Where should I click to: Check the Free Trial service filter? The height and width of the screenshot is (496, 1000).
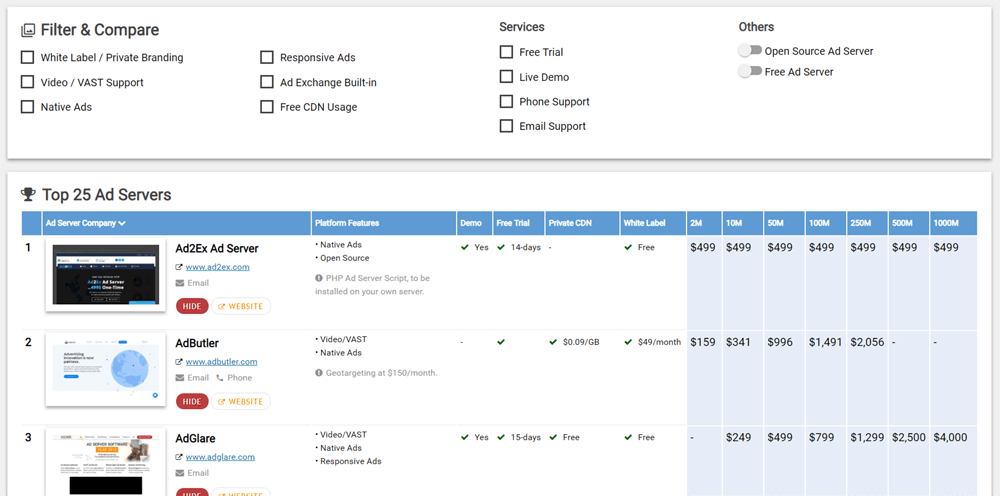pyautogui.click(x=506, y=52)
